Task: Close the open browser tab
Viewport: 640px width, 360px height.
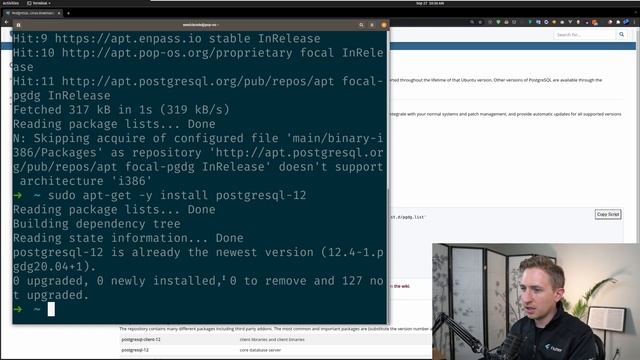Action: tap(59, 13)
